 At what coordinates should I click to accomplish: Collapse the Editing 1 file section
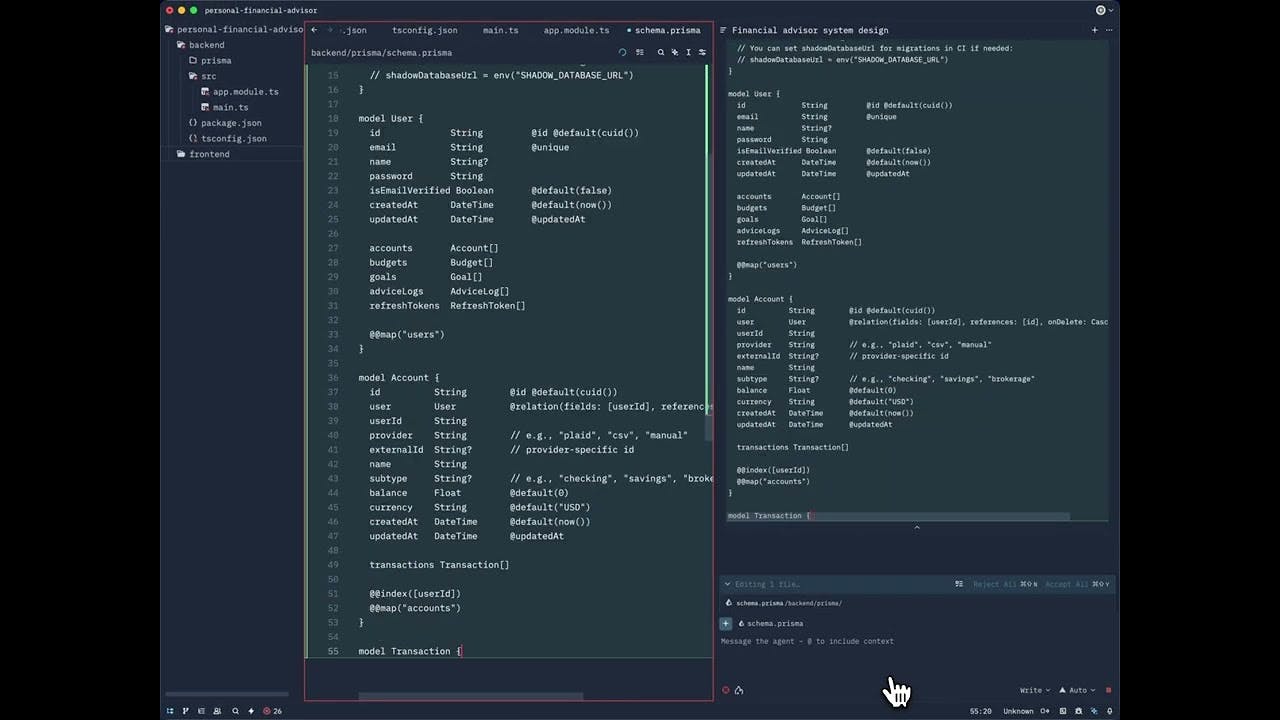(727, 584)
